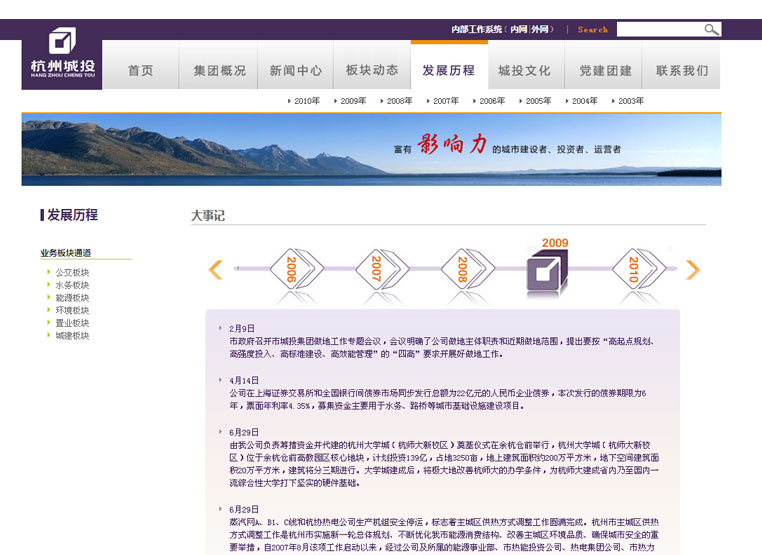Image resolution: width=762 pixels, height=555 pixels.
Task: Click the 杭州城投 logo
Action: (x=61, y=55)
